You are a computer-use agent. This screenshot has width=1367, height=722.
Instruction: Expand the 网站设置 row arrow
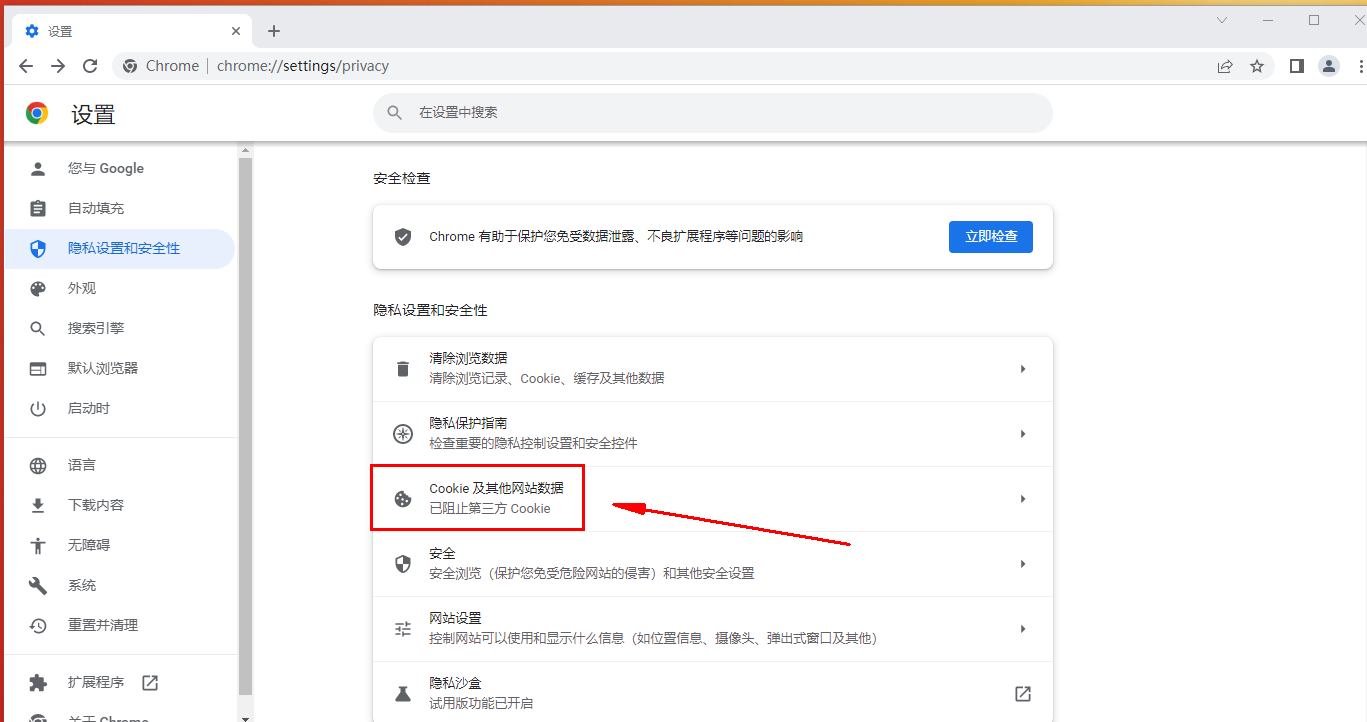point(1022,629)
